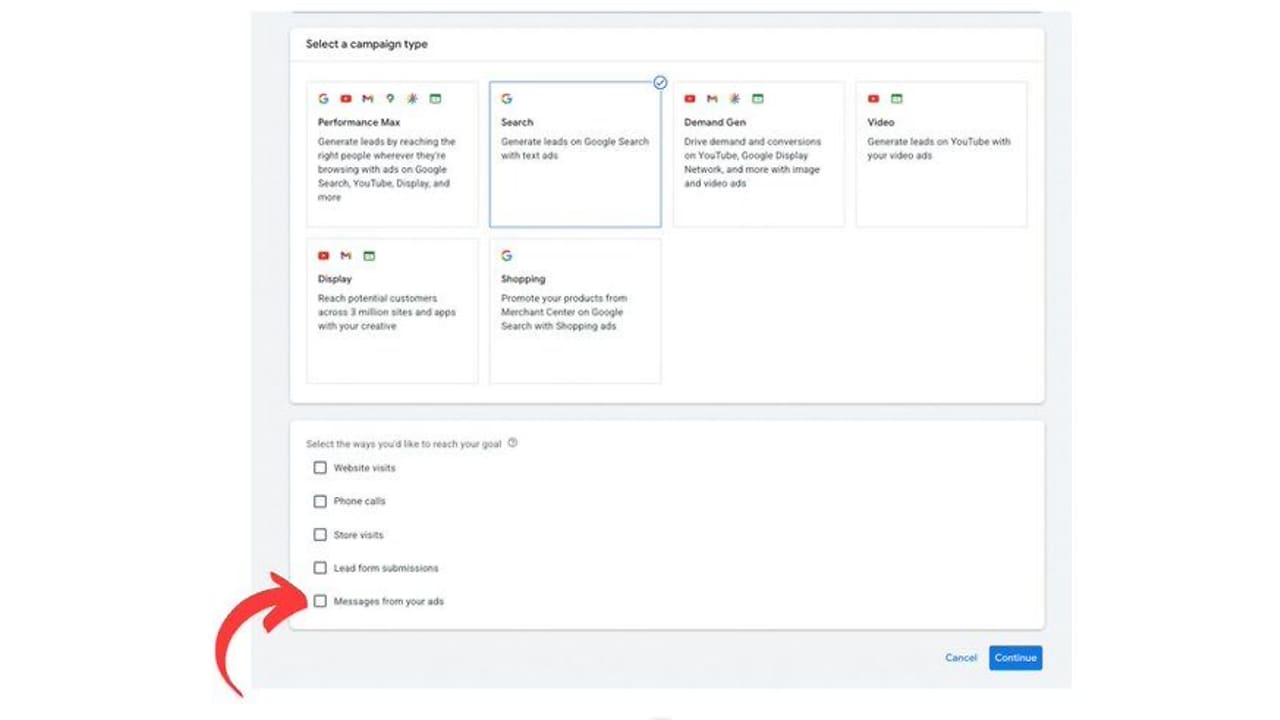
Task: Click the Google icon in Performance Max card
Action: pyautogui.click(x=323, y=99)
